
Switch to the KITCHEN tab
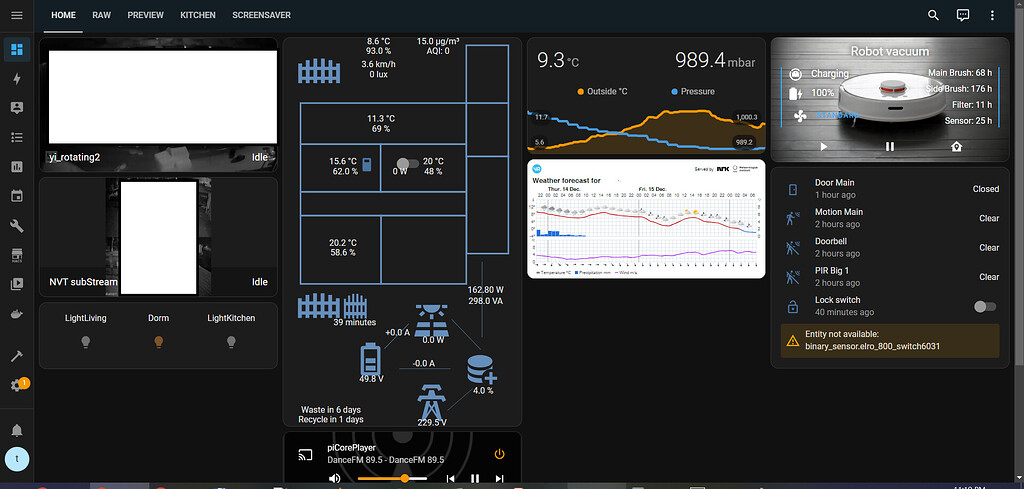pos(198,15)
